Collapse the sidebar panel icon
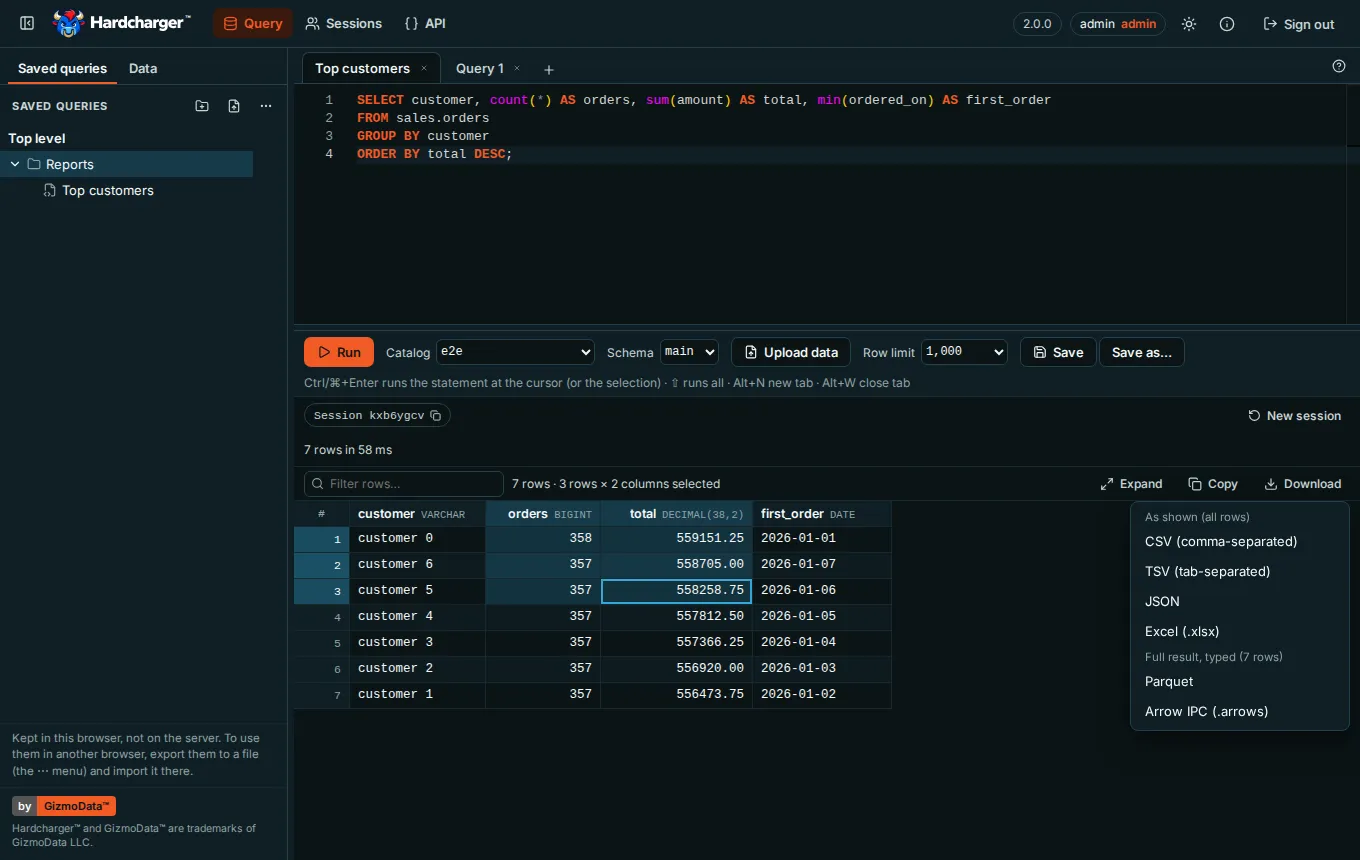 pyautogui.click(x=27, y=23)
